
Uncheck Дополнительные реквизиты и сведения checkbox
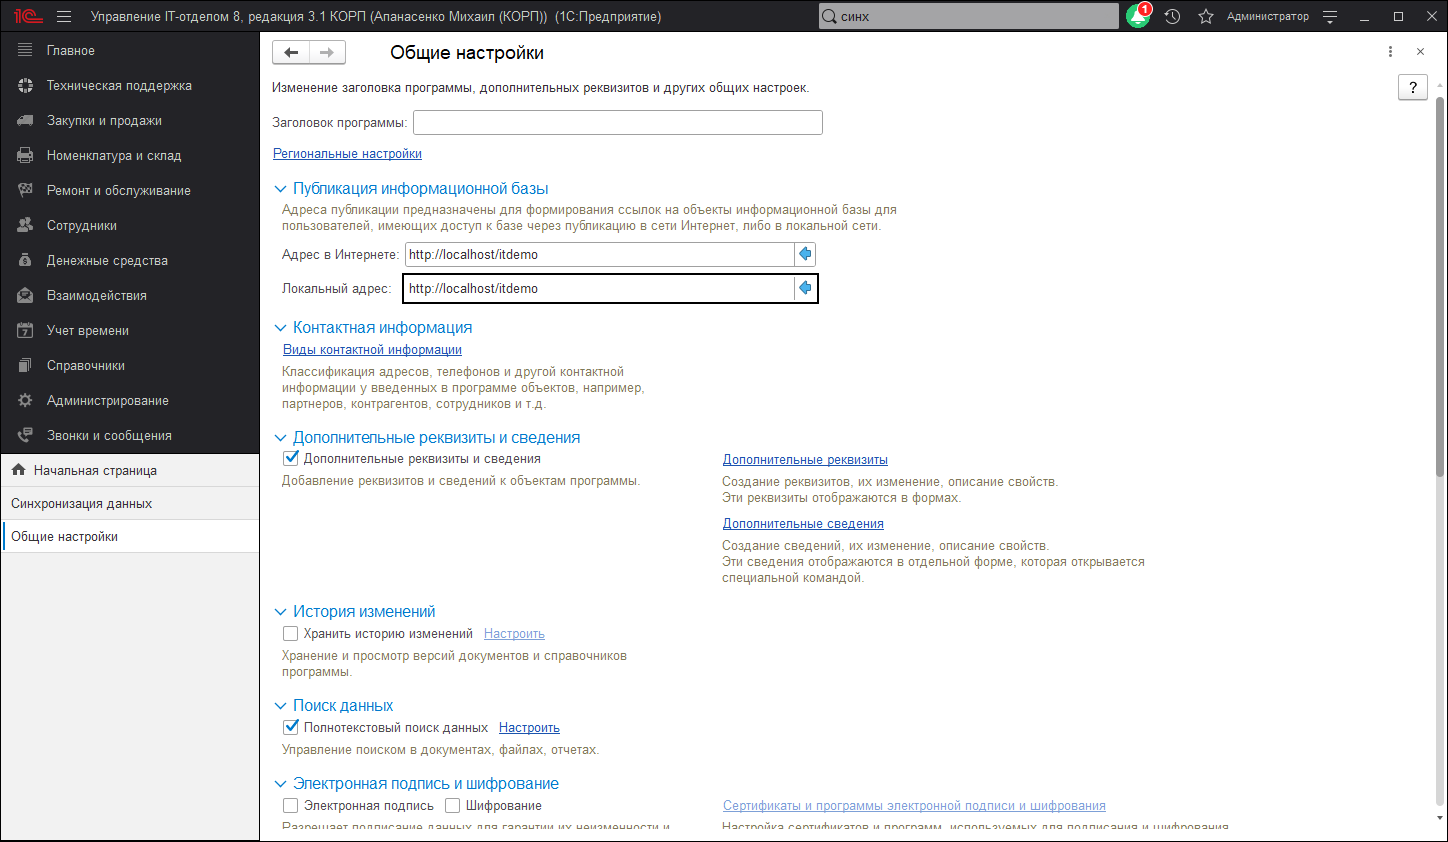tap(291, 459)
